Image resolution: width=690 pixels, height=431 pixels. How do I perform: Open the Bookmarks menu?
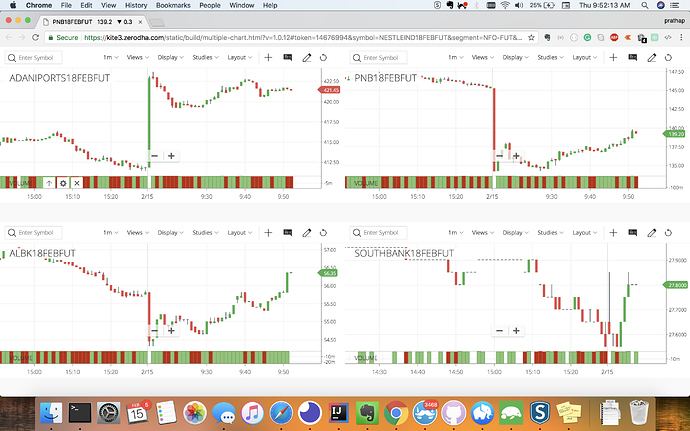click(173, 5)
